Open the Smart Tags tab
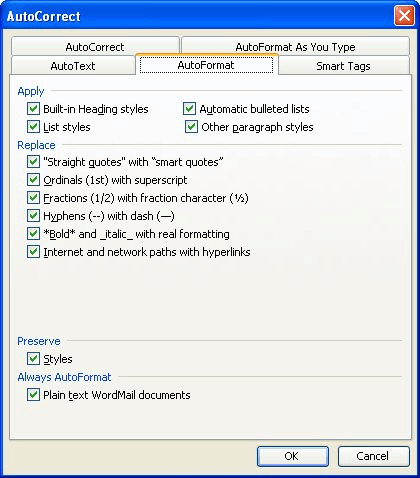Screen dimensions: 420x478 coord(343,66)
